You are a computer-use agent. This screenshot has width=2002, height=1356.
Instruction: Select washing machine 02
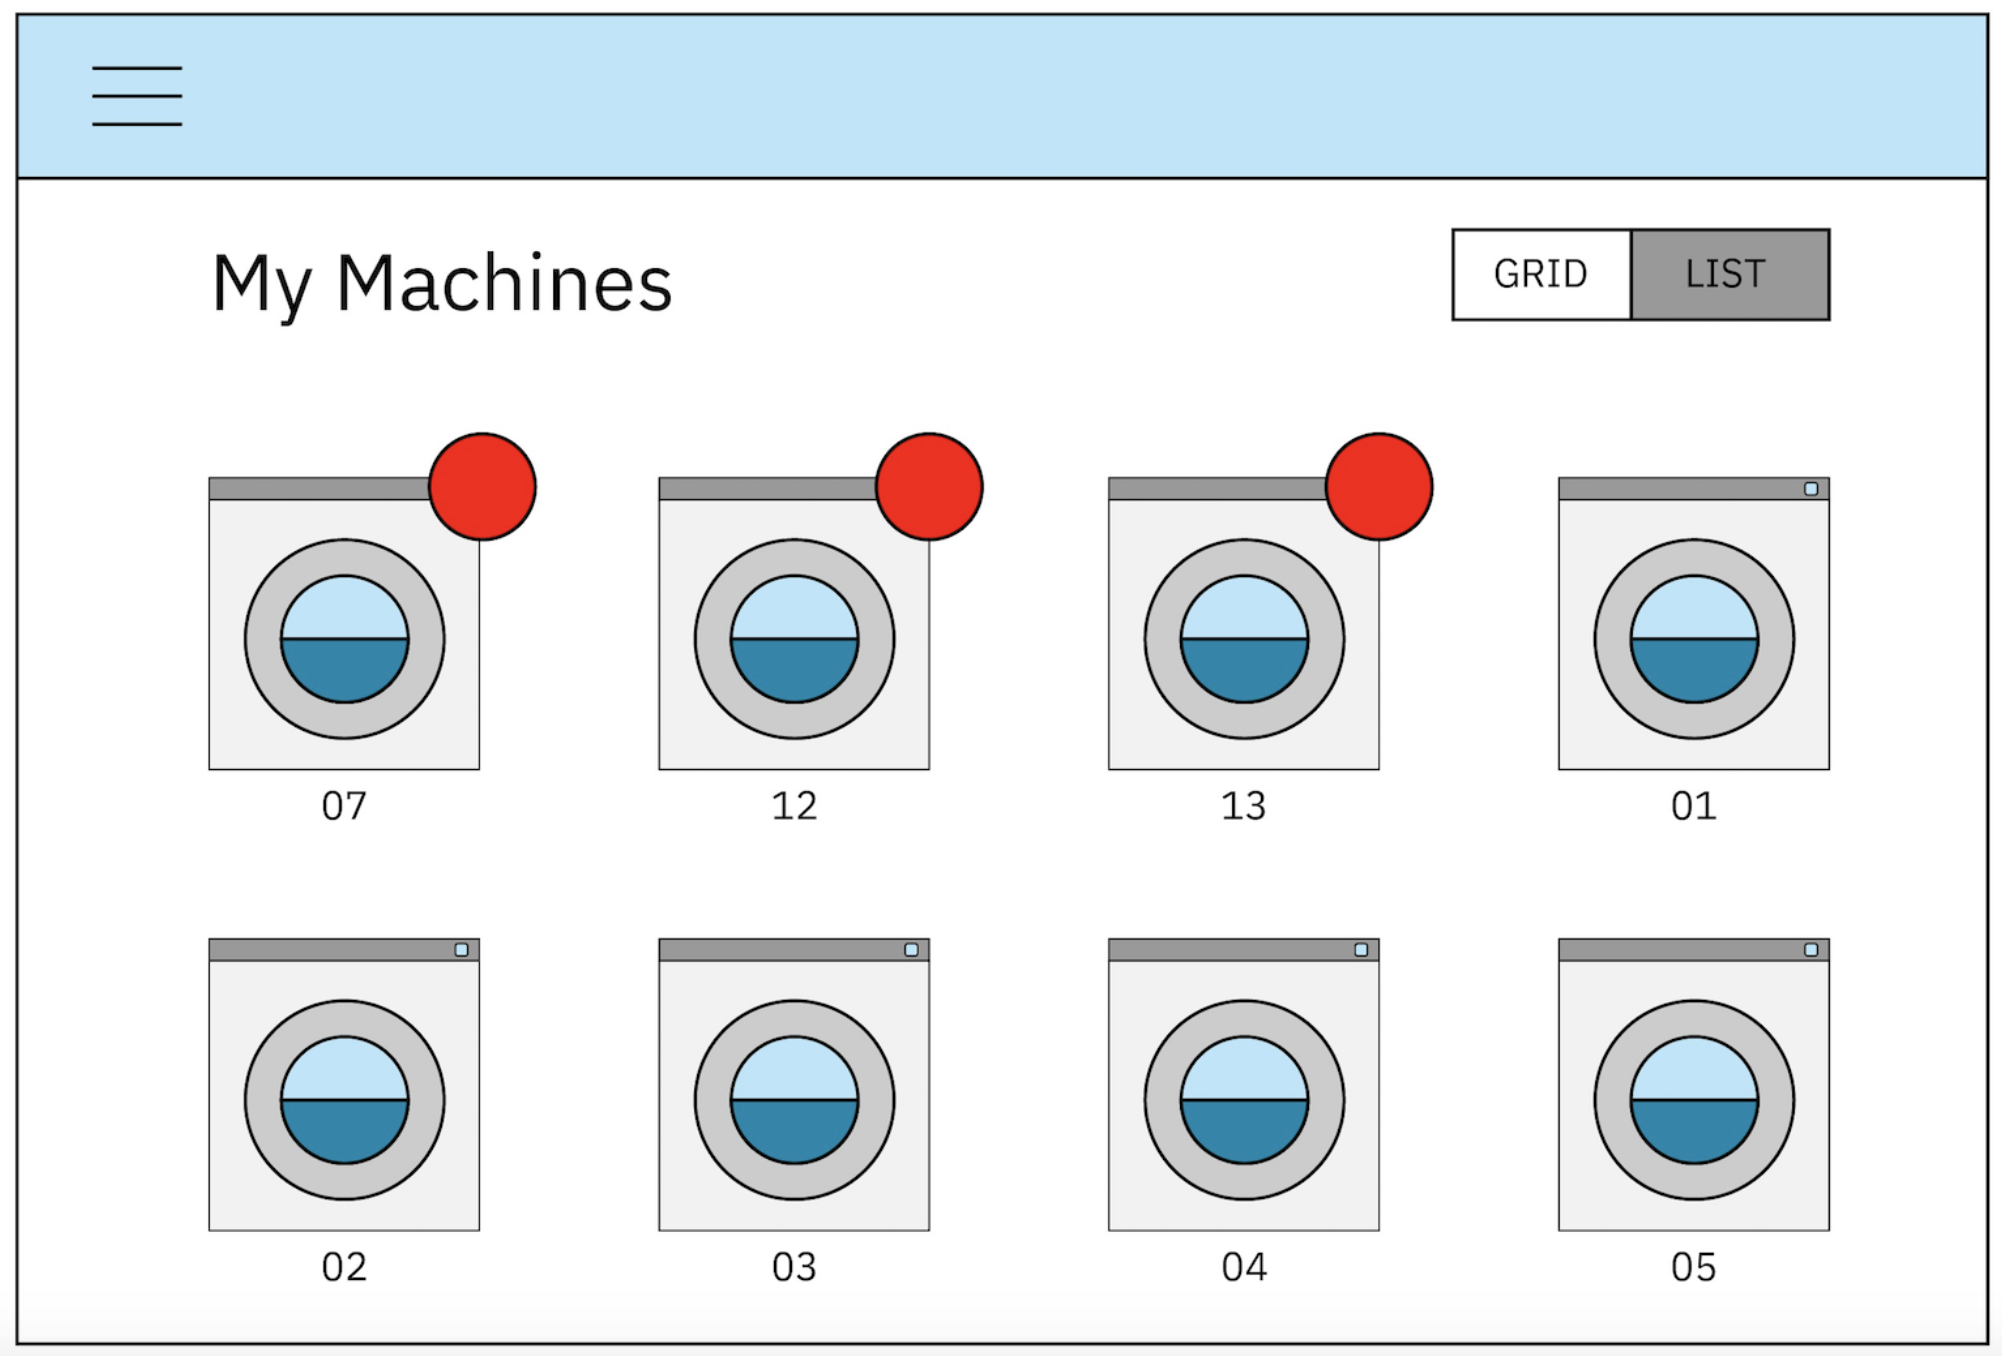pyautogui.click(x=344, y=1099)
